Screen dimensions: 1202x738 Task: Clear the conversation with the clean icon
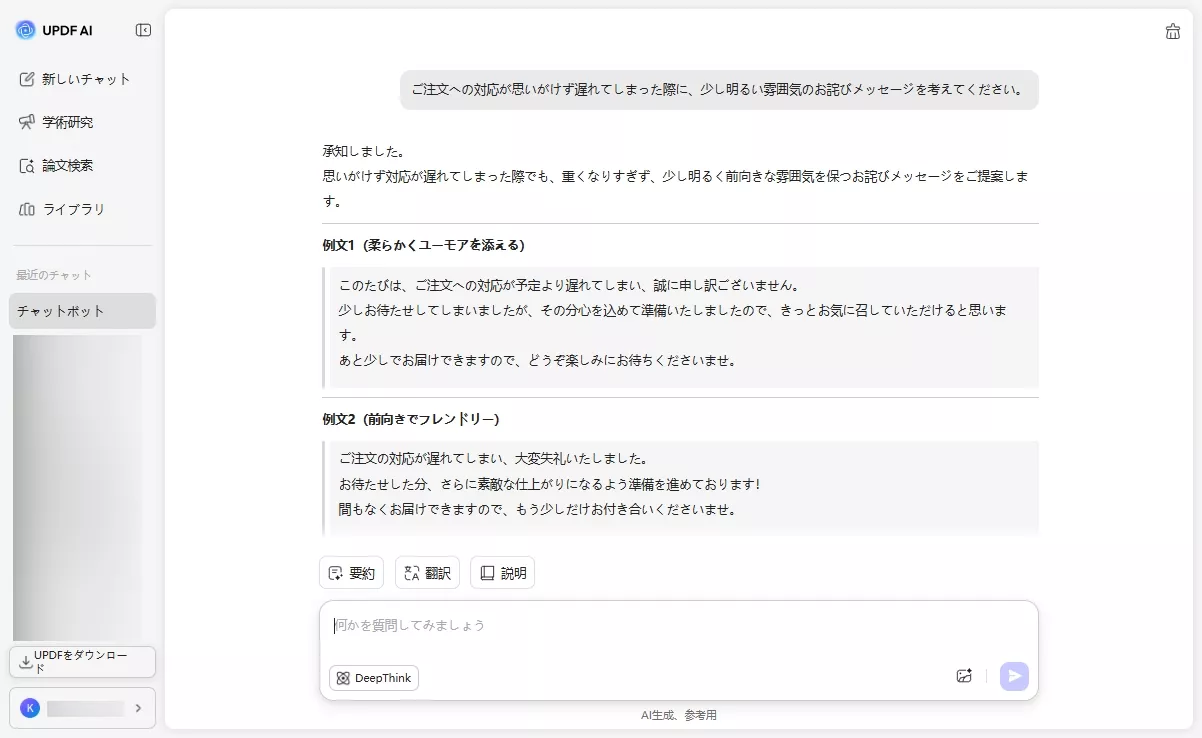coord(1172,31)
